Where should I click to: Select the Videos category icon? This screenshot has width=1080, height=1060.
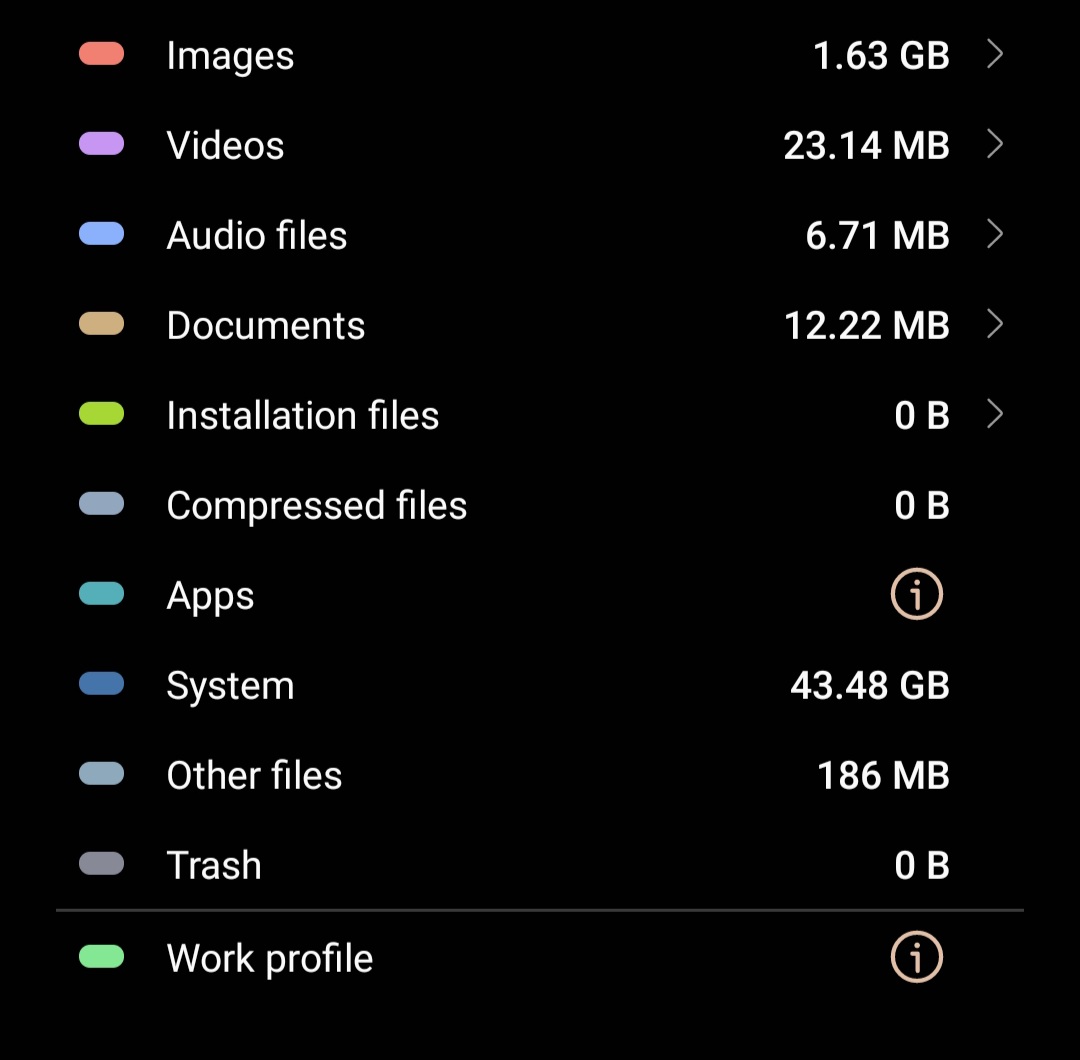[101, 144]
